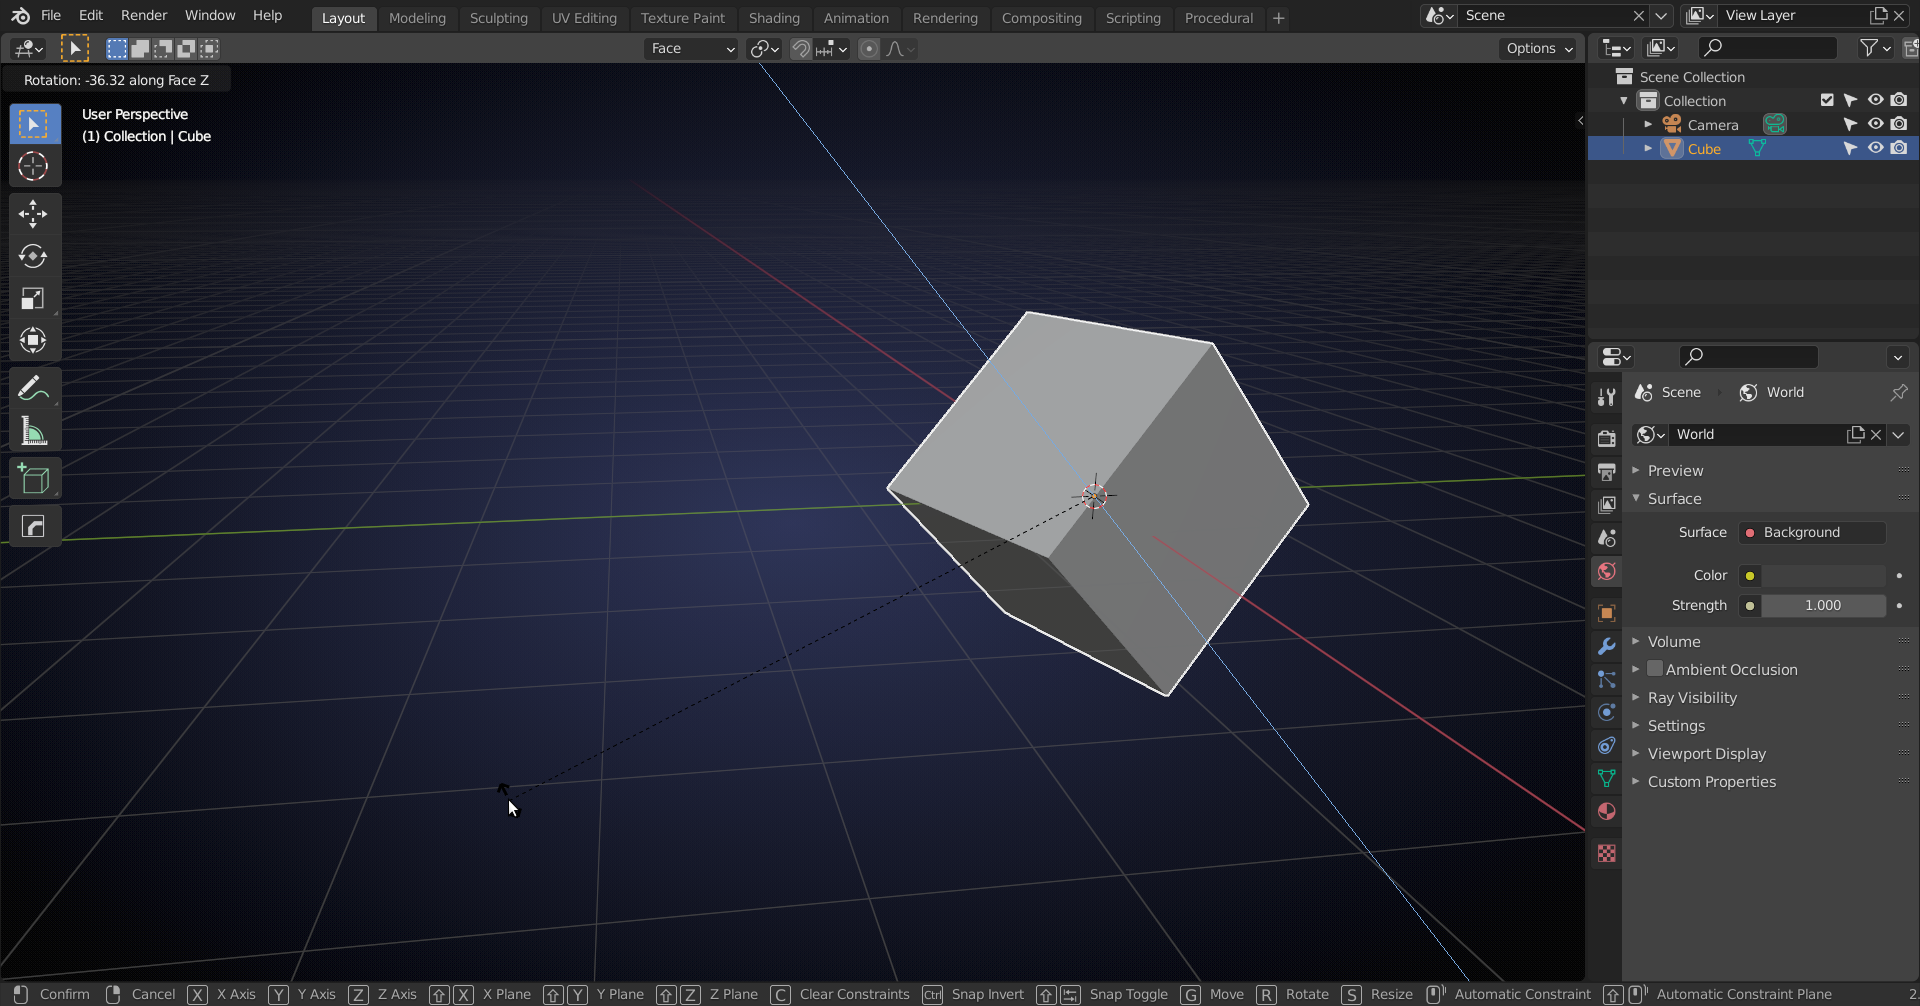Open the Render menu

143,15
